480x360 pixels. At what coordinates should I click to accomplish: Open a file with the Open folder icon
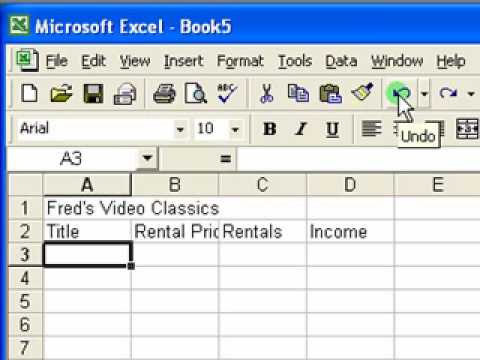point(61,93)
